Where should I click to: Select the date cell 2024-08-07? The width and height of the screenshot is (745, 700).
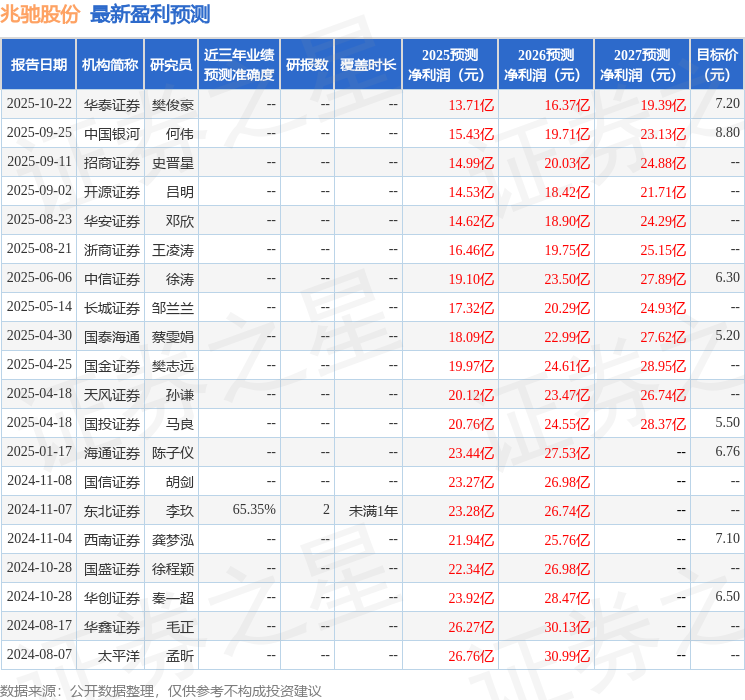39,654
